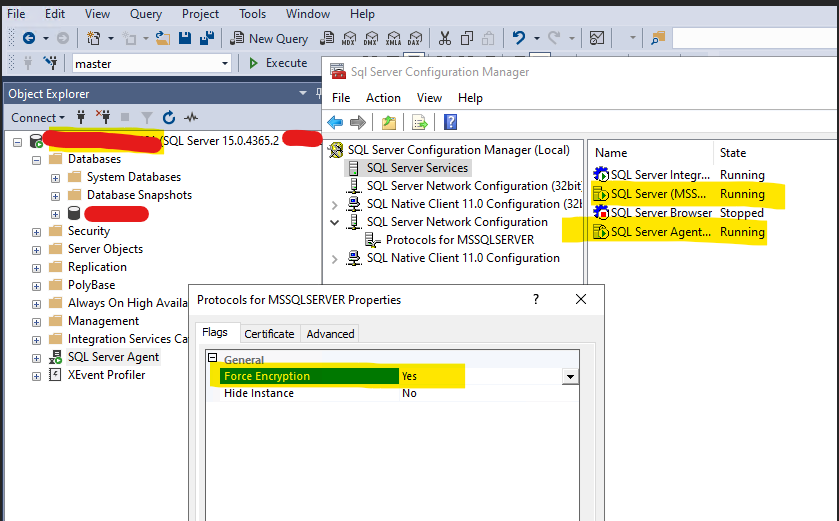Image resolution: width=839 pixels, height=521 pixels.
Task: Click the gray Forward arrow in Configuration Manager
Action: coord(357,122)
